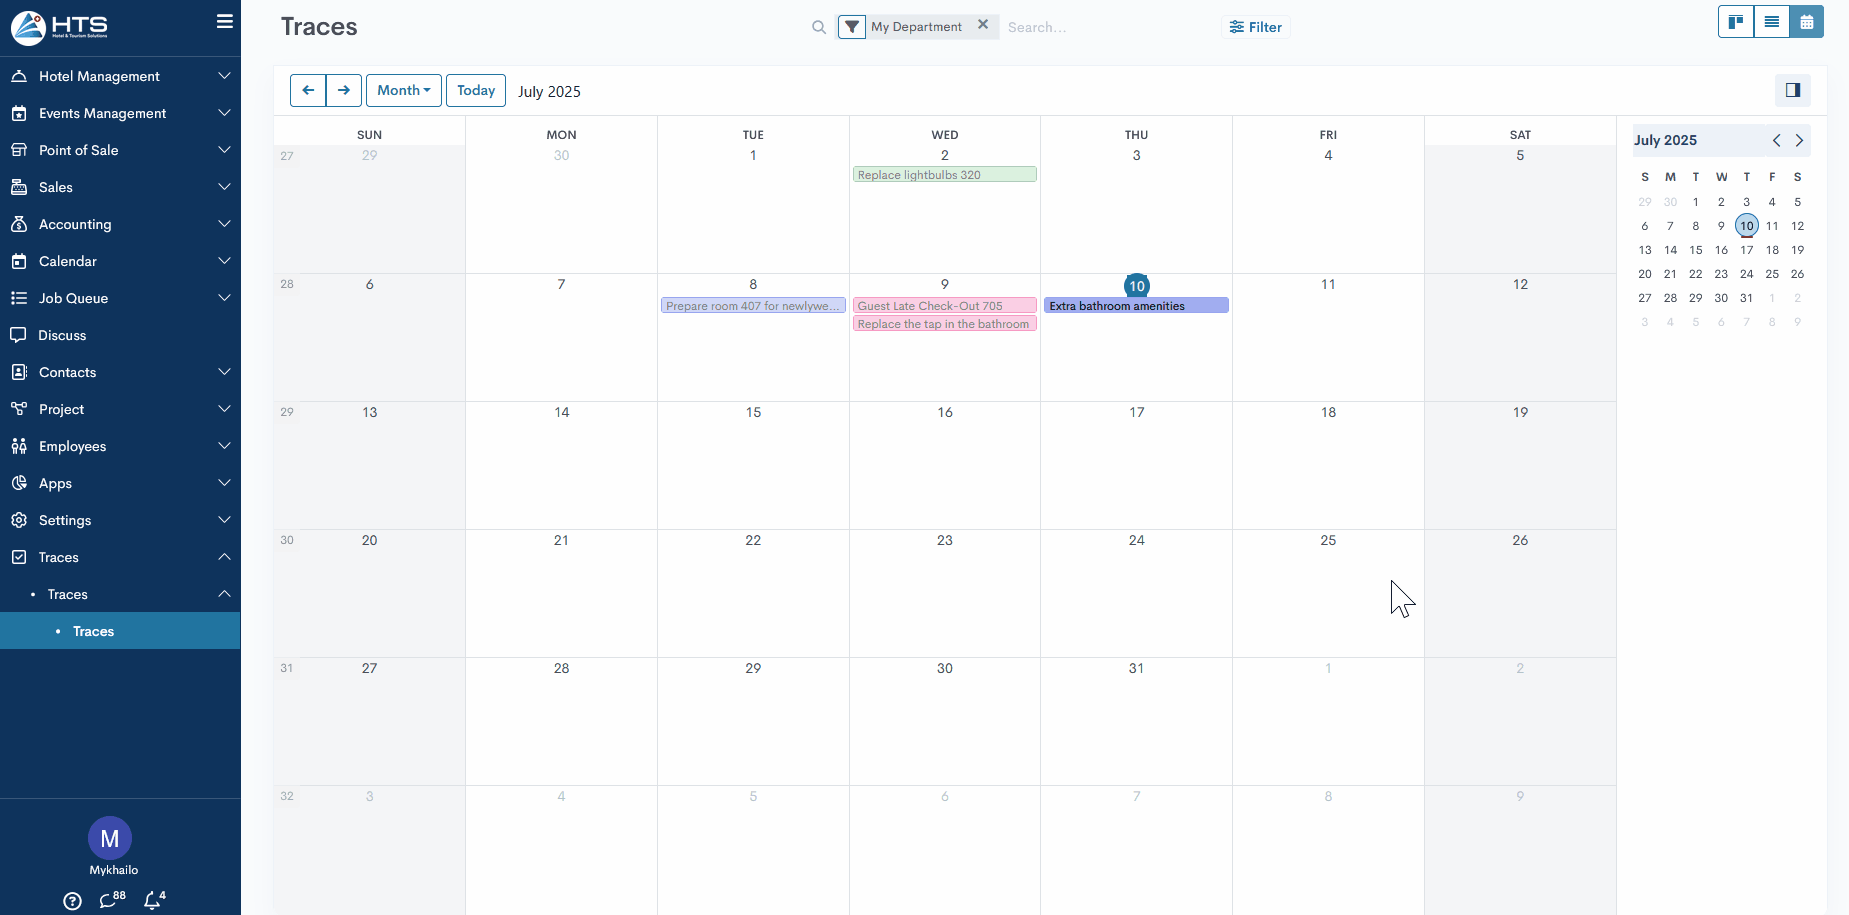Open the notifications bell icon
Viewport: 1849px width, 915px height.
coord(153,900)
